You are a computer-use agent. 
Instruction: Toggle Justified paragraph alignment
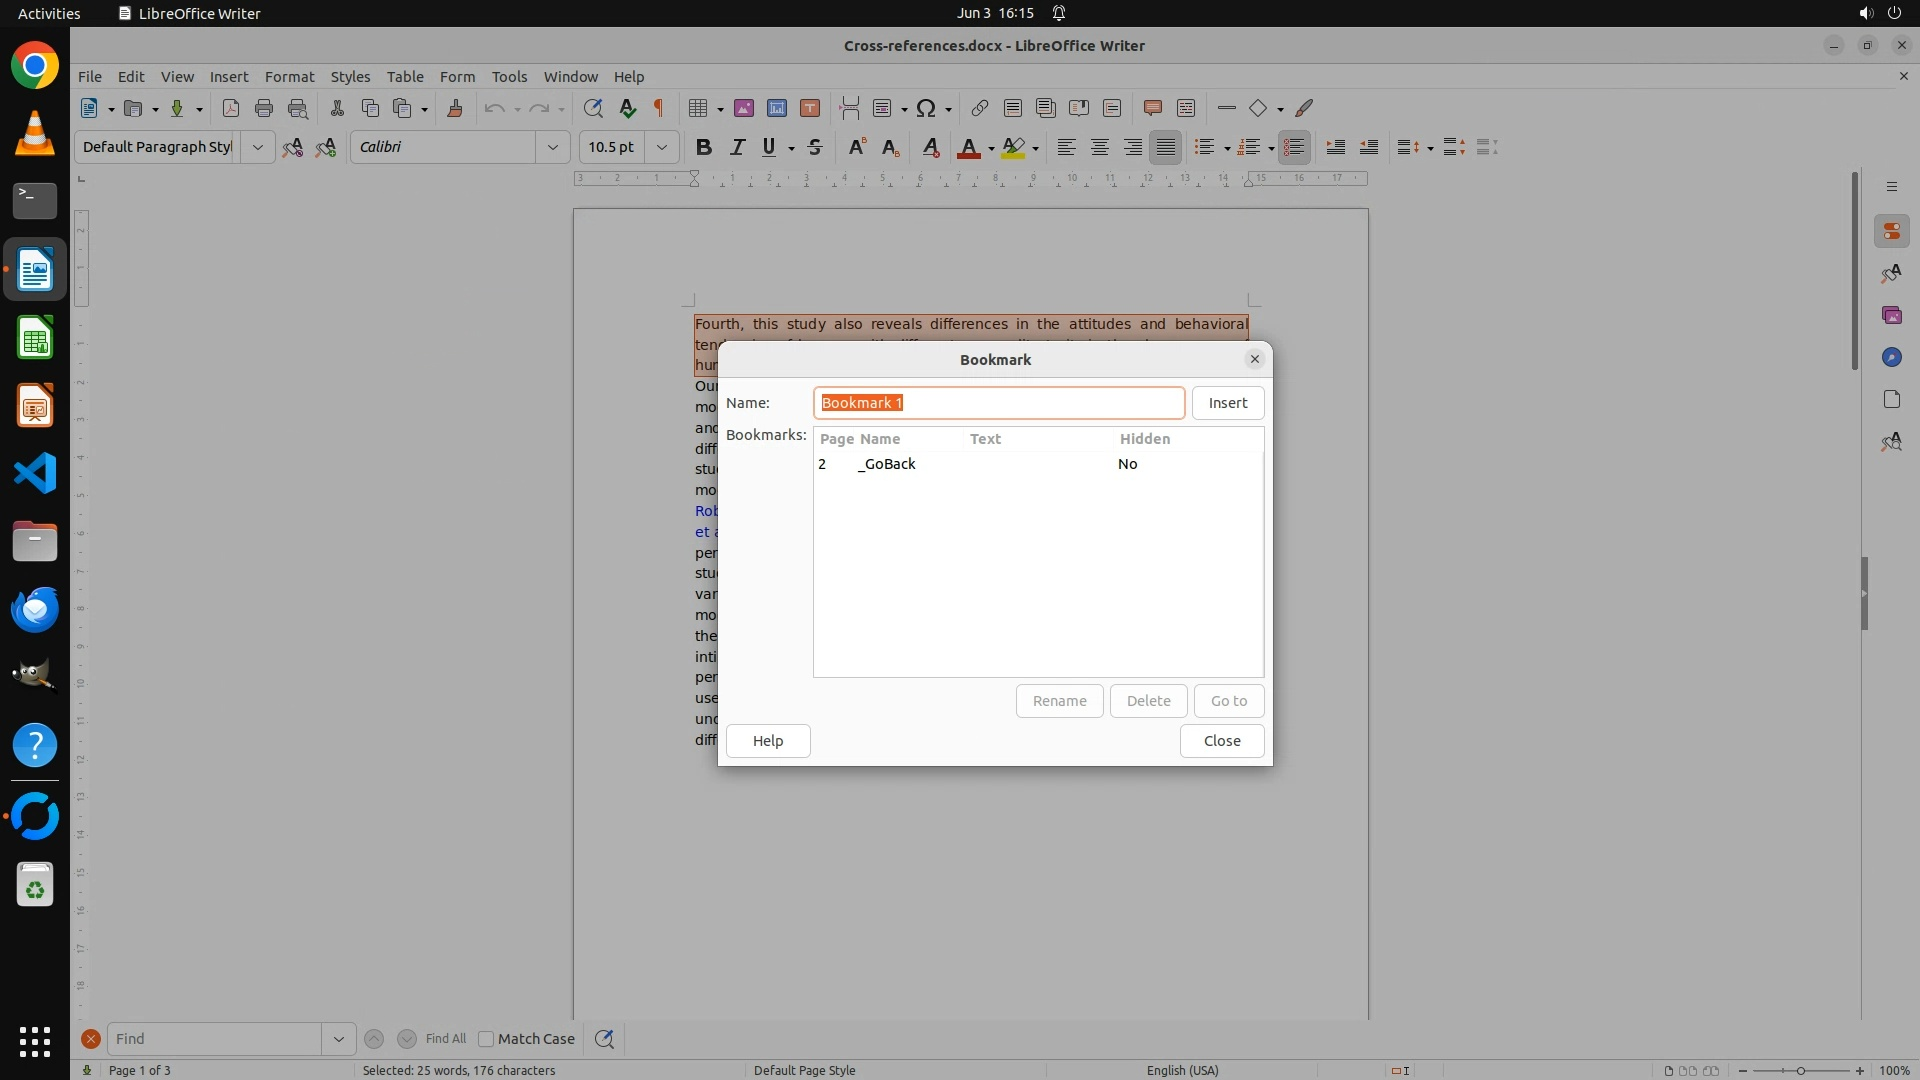[1165, 147]
